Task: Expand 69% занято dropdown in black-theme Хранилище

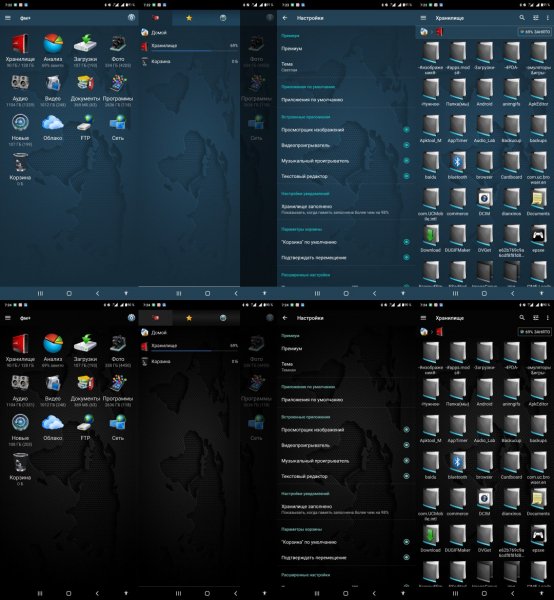Action: (534, 332)
